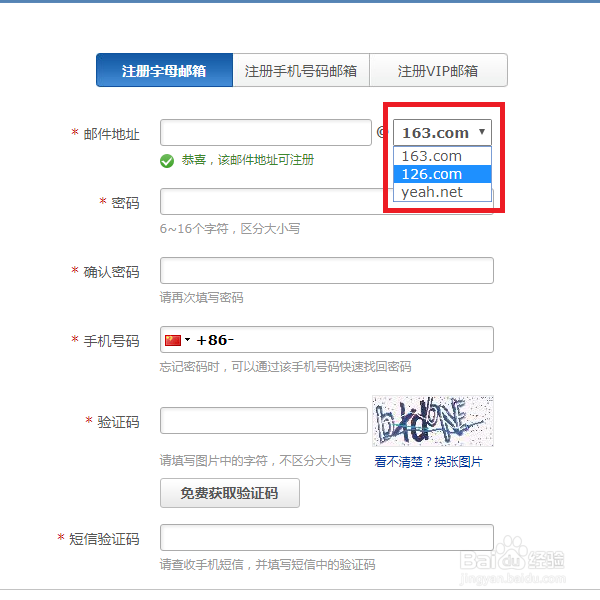Click the 忘记密码时 phone recovery hint
Screen dimensions: 600x600
[x=285, y=367]
